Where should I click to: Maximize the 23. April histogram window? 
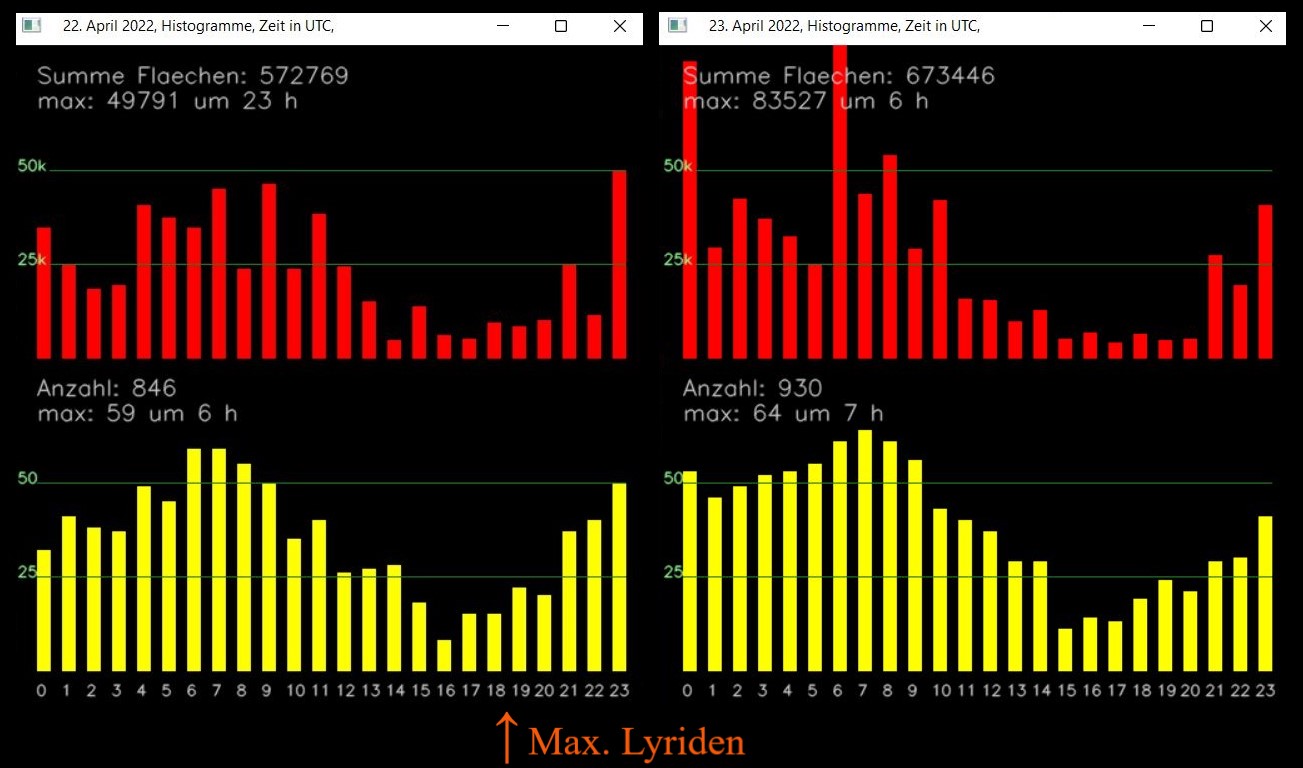pyautogui.click(x=1207, y=26)
